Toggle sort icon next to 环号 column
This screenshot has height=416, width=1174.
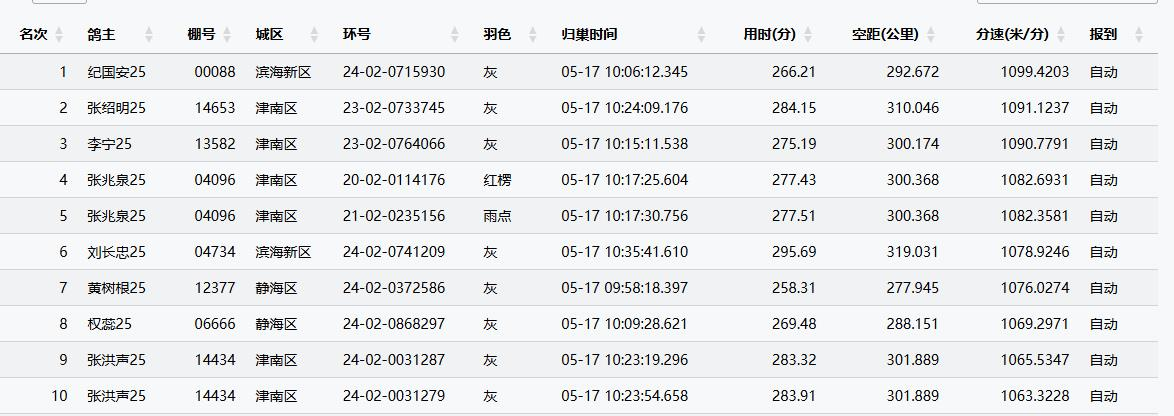(455, 35)
